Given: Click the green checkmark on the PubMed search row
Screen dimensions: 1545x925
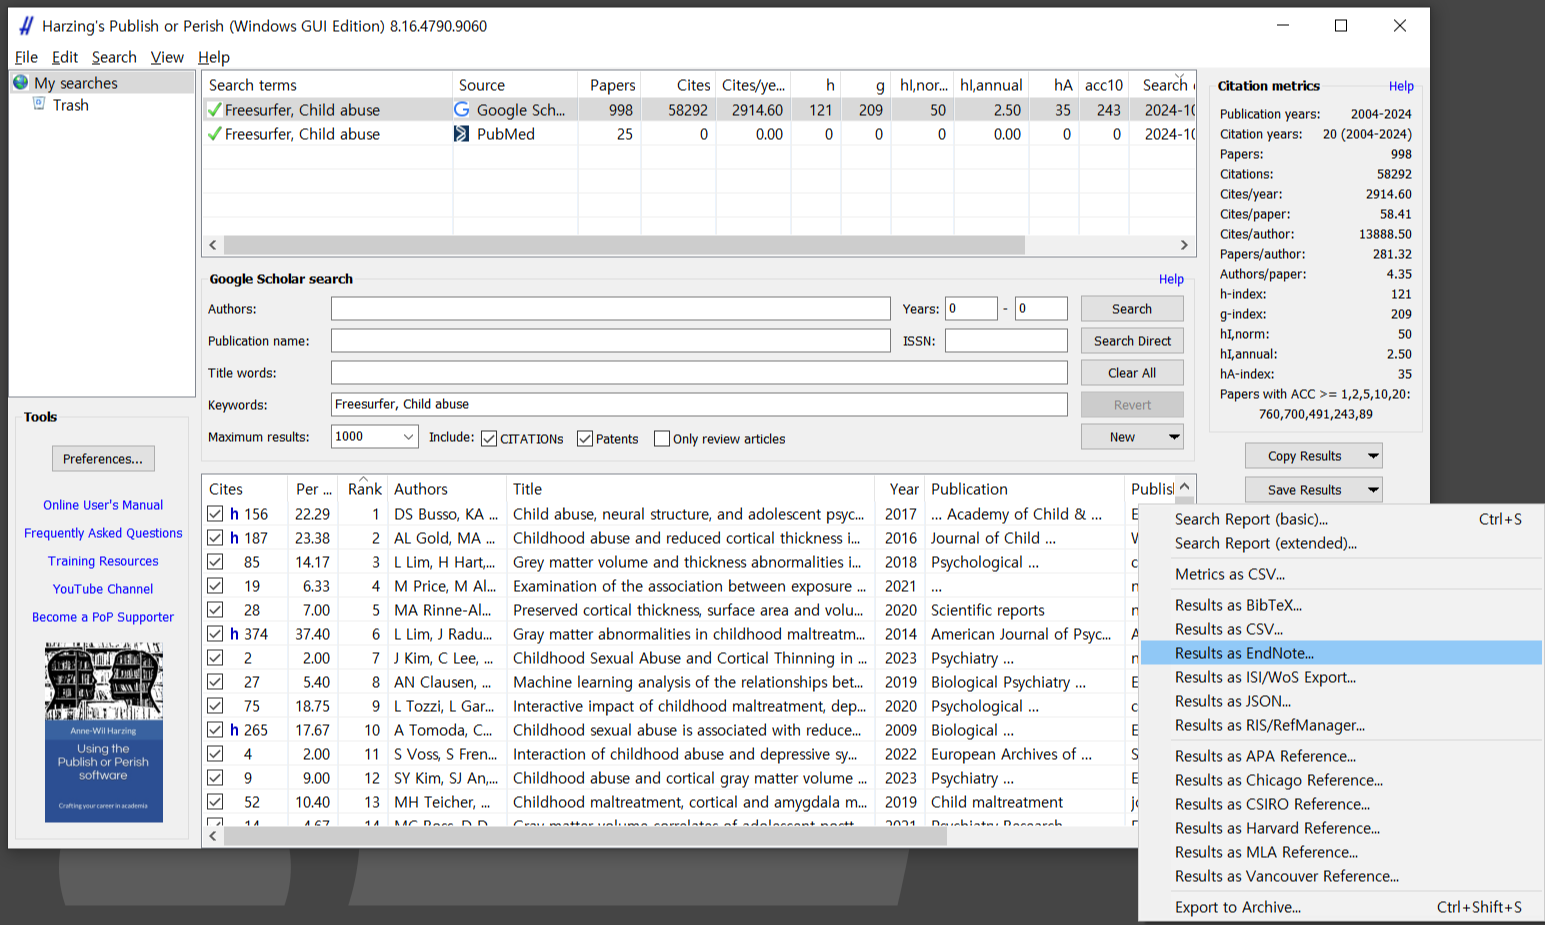Looking at the screenshot, I should [x=214, y=134].
